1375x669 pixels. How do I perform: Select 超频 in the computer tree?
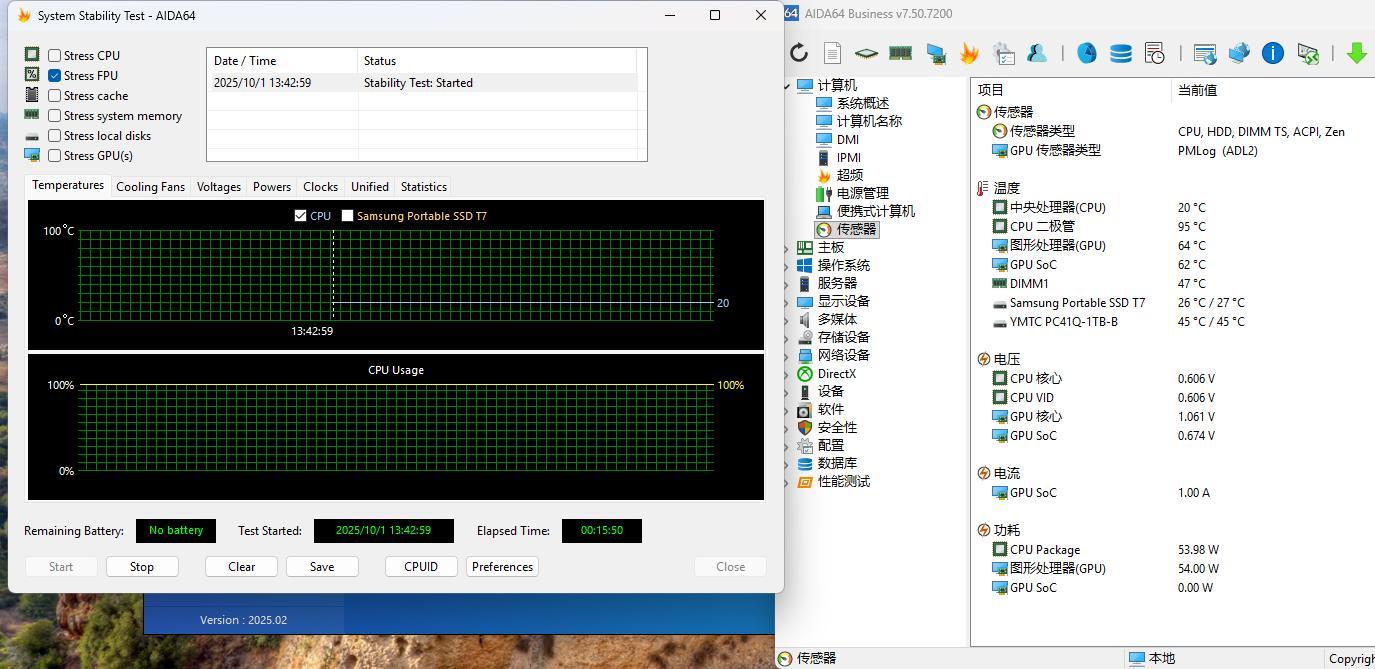tap(849, 175)
